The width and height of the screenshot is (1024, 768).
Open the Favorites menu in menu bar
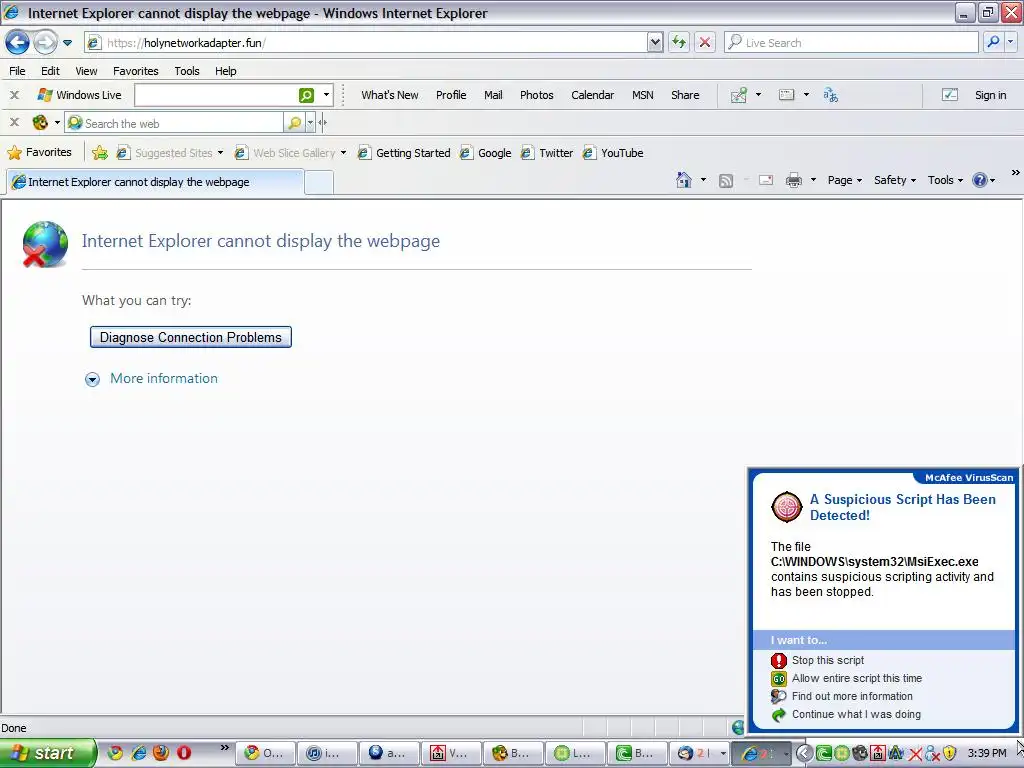point(136,71)
